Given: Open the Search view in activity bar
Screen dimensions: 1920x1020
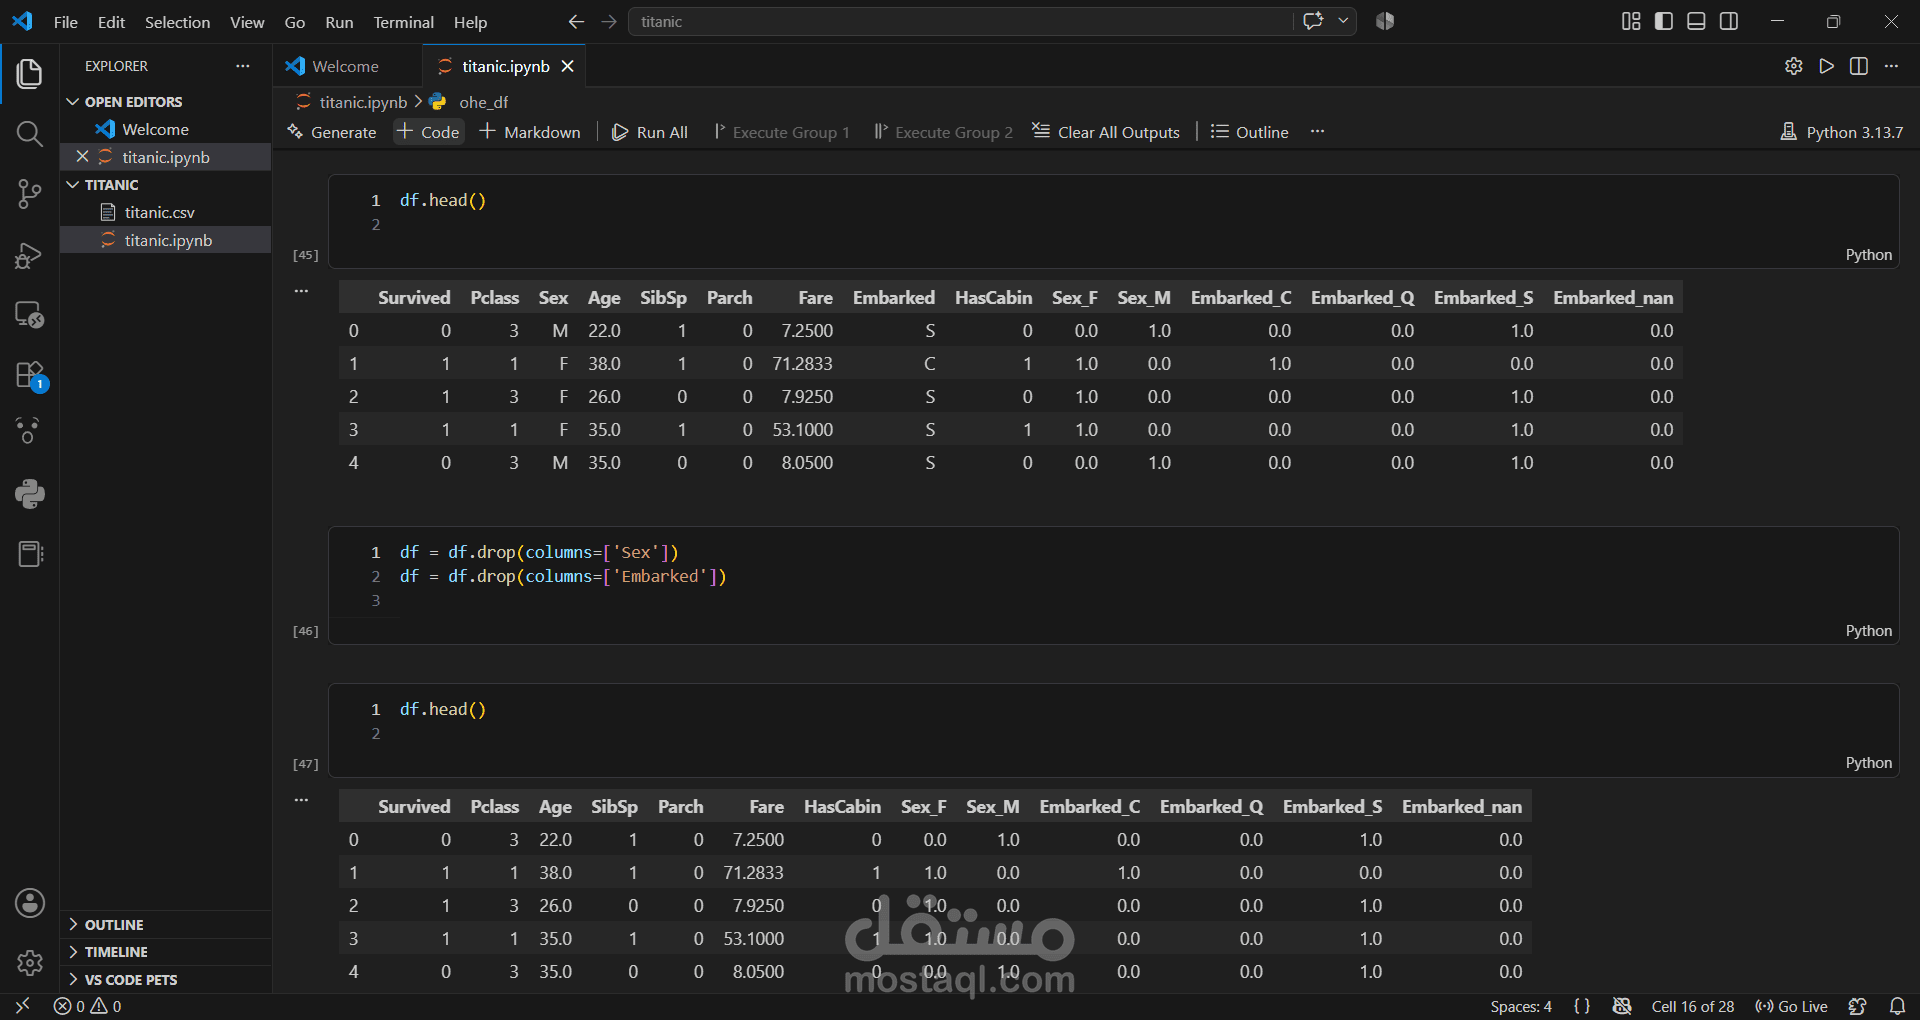Looking at the screenshot, I should click(30, 134).
